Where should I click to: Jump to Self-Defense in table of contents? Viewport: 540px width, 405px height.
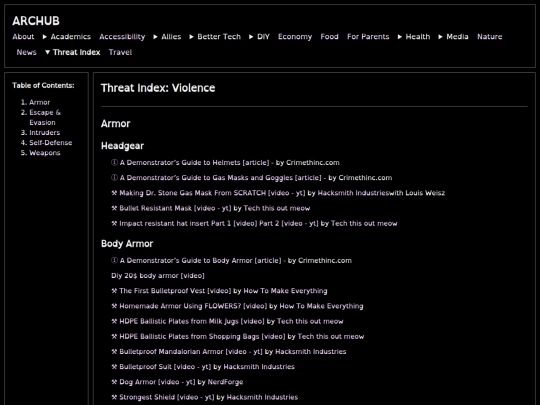point(51,143)
